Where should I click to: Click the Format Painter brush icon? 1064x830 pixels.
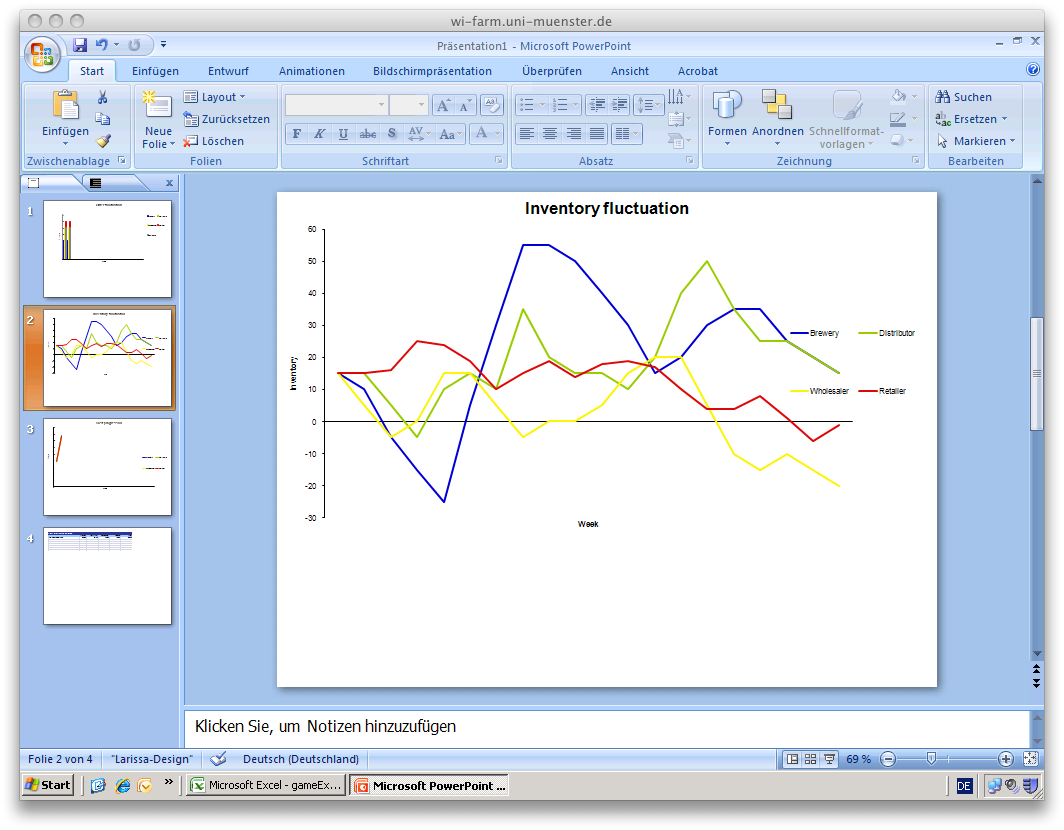point(102,141)
